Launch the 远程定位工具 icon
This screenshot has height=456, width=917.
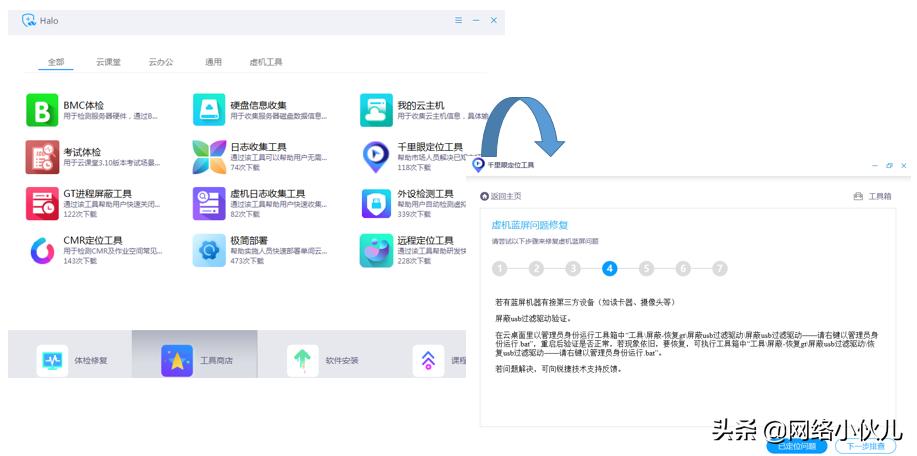click(376, 250)
